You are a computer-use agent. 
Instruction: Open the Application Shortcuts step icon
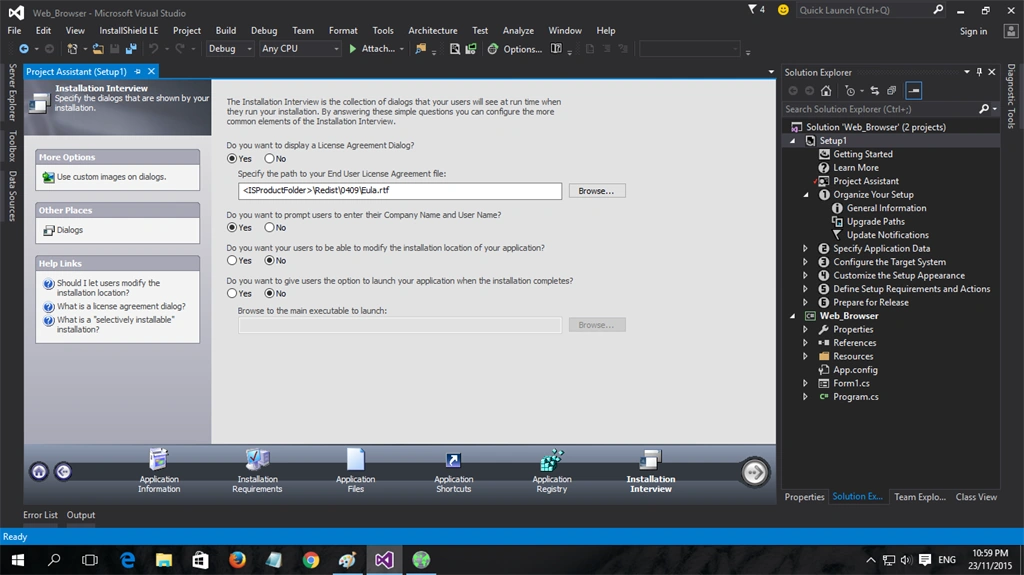pyautogui.click(x=453, y=460)
